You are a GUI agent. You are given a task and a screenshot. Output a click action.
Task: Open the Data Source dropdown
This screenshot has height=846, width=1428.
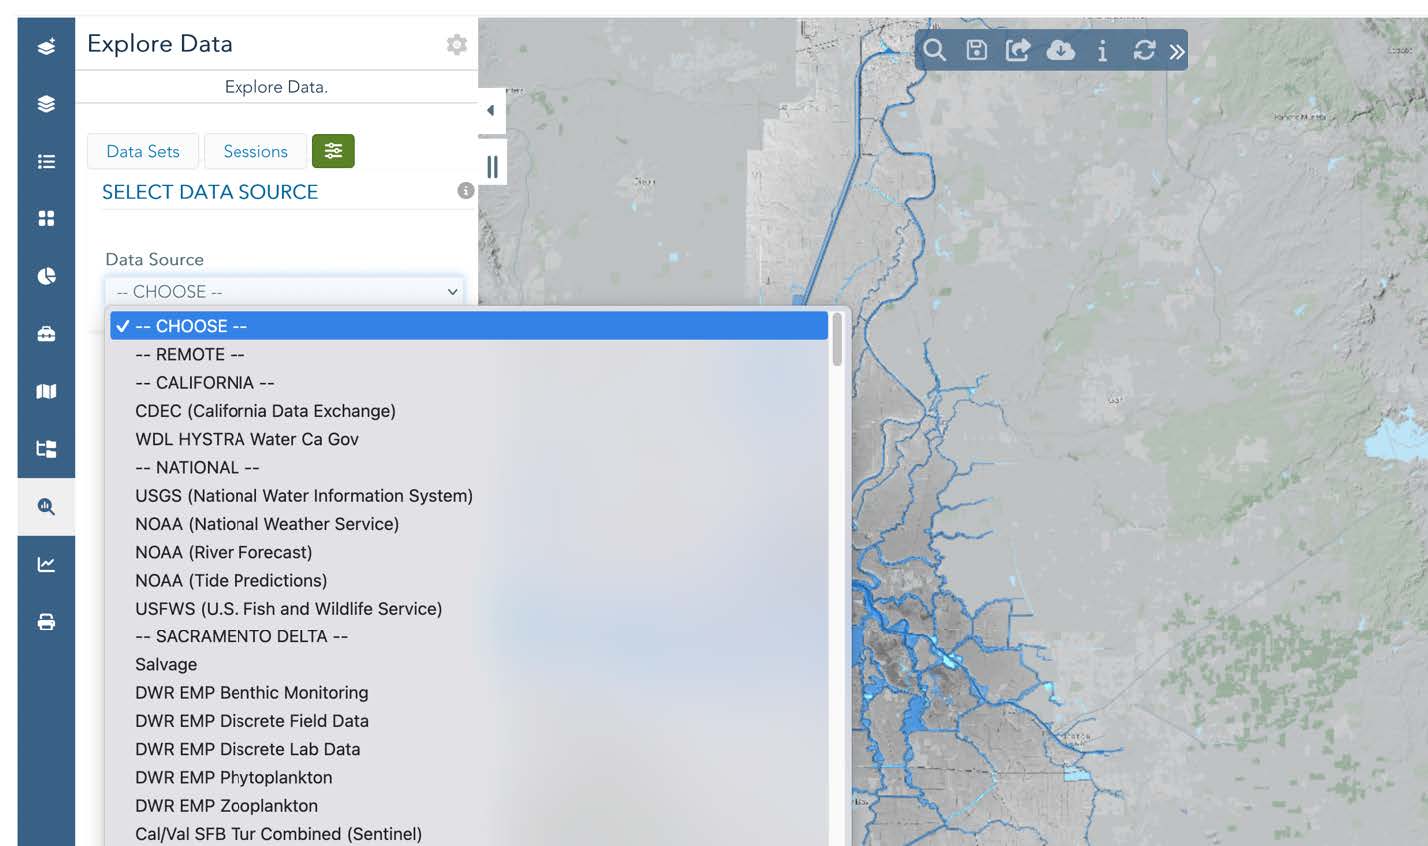pyautogui.click(x=284, y=292)
